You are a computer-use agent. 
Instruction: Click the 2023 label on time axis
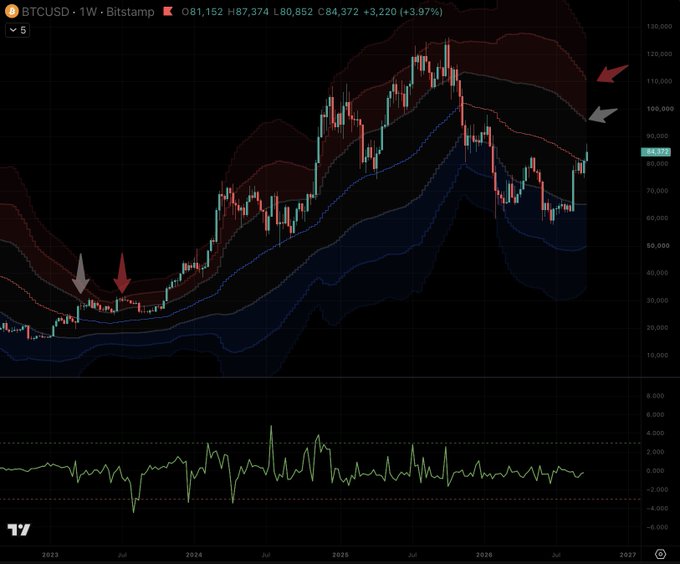point(50,555)
